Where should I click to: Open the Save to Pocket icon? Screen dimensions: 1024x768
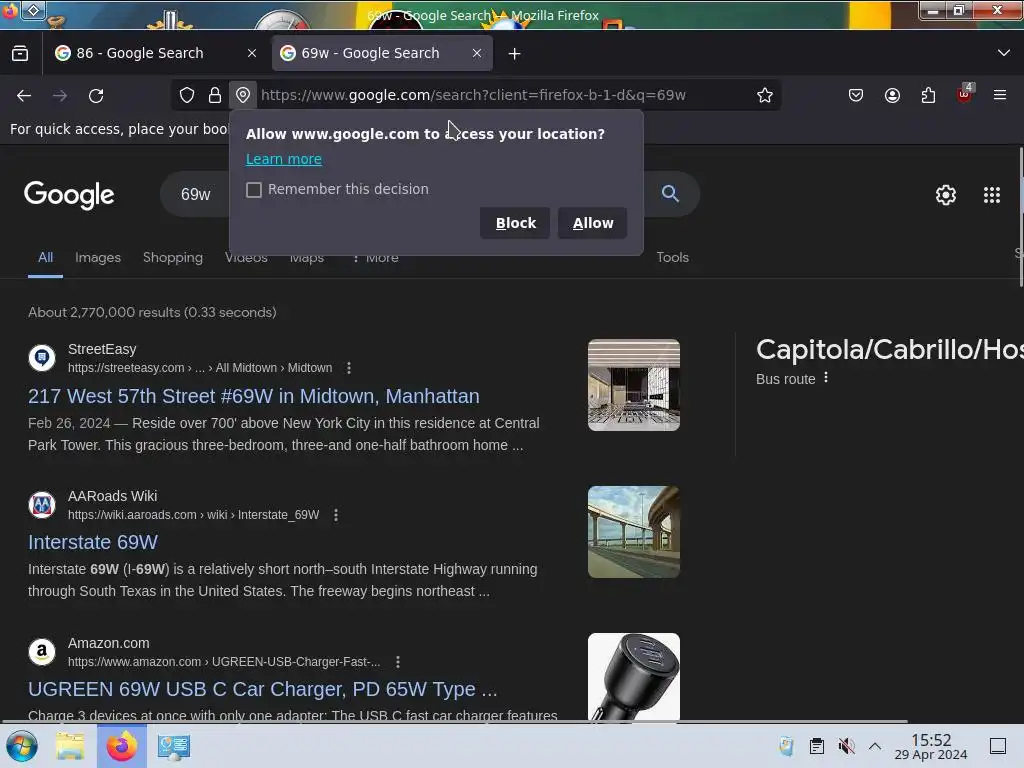856,95
